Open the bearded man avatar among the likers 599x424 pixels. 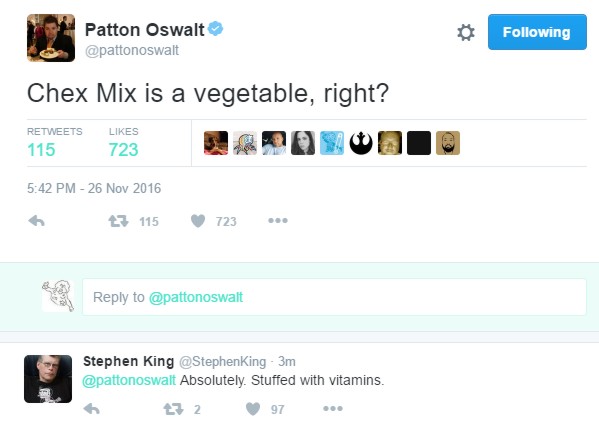pos(448,143)
